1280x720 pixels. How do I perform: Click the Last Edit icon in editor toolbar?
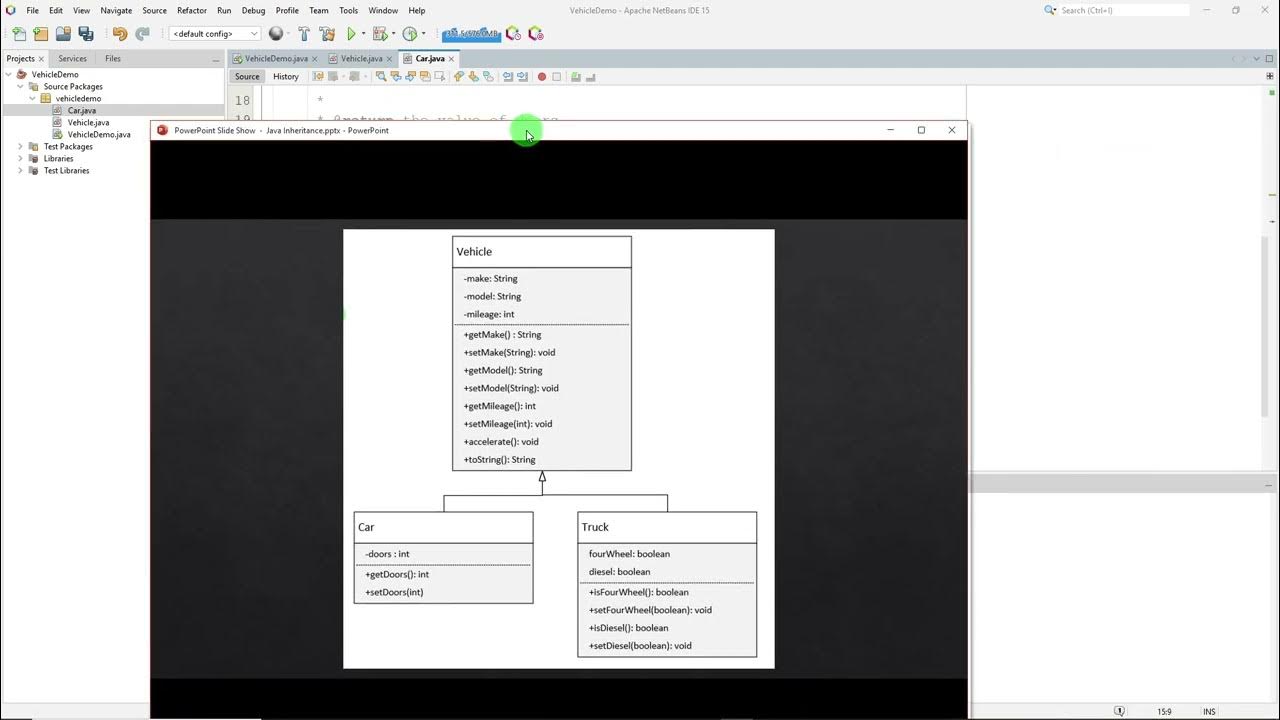318,76
